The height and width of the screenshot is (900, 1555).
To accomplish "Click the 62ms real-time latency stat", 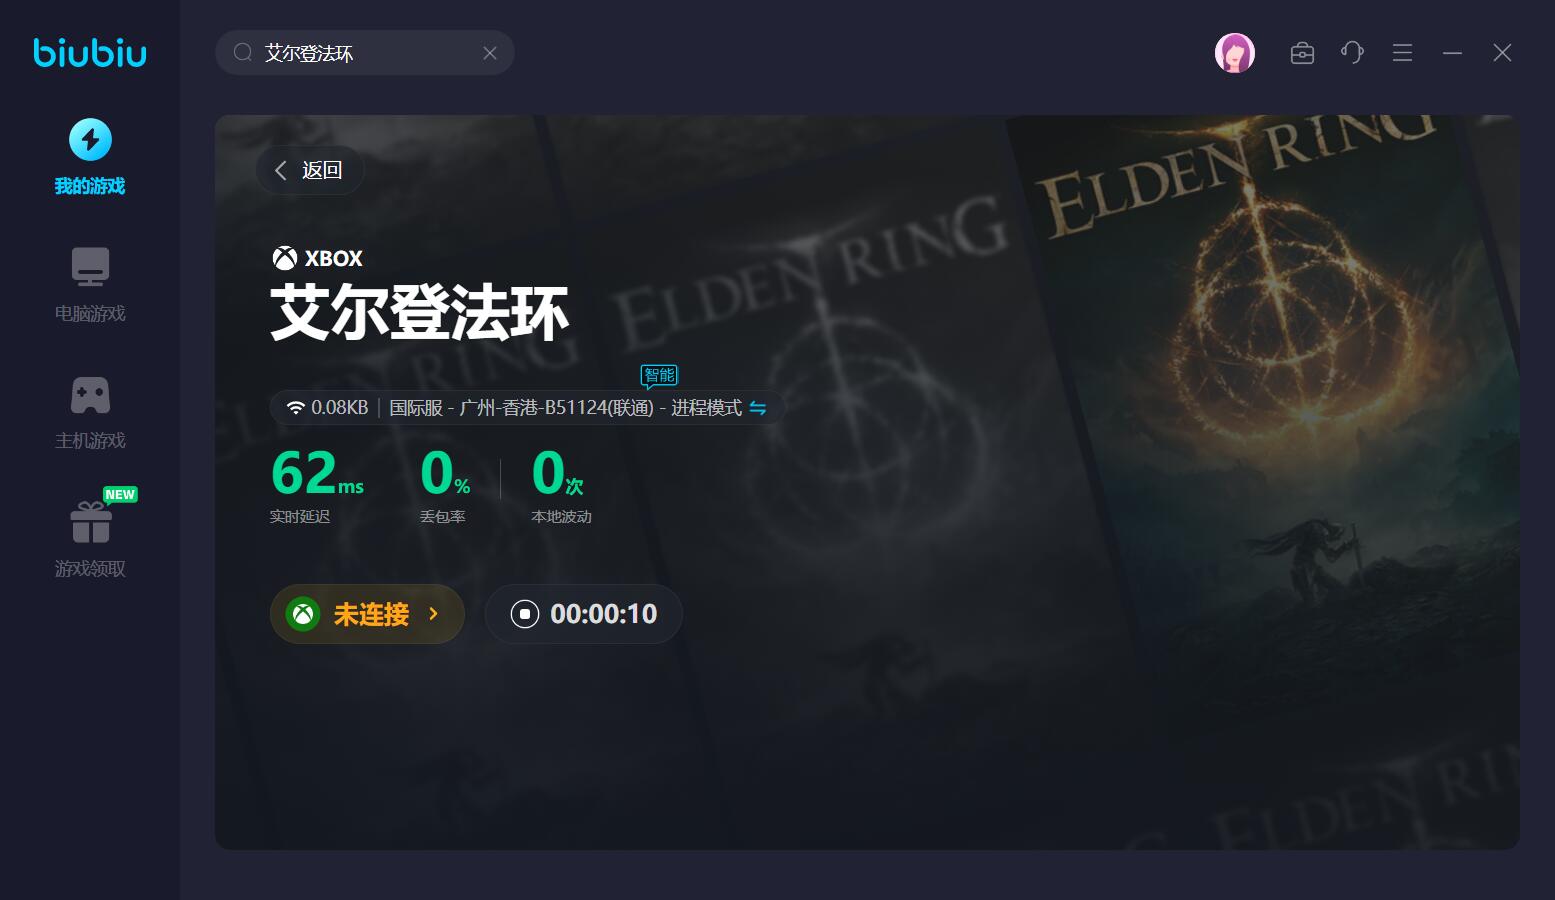I will click(x=317, y=485).
